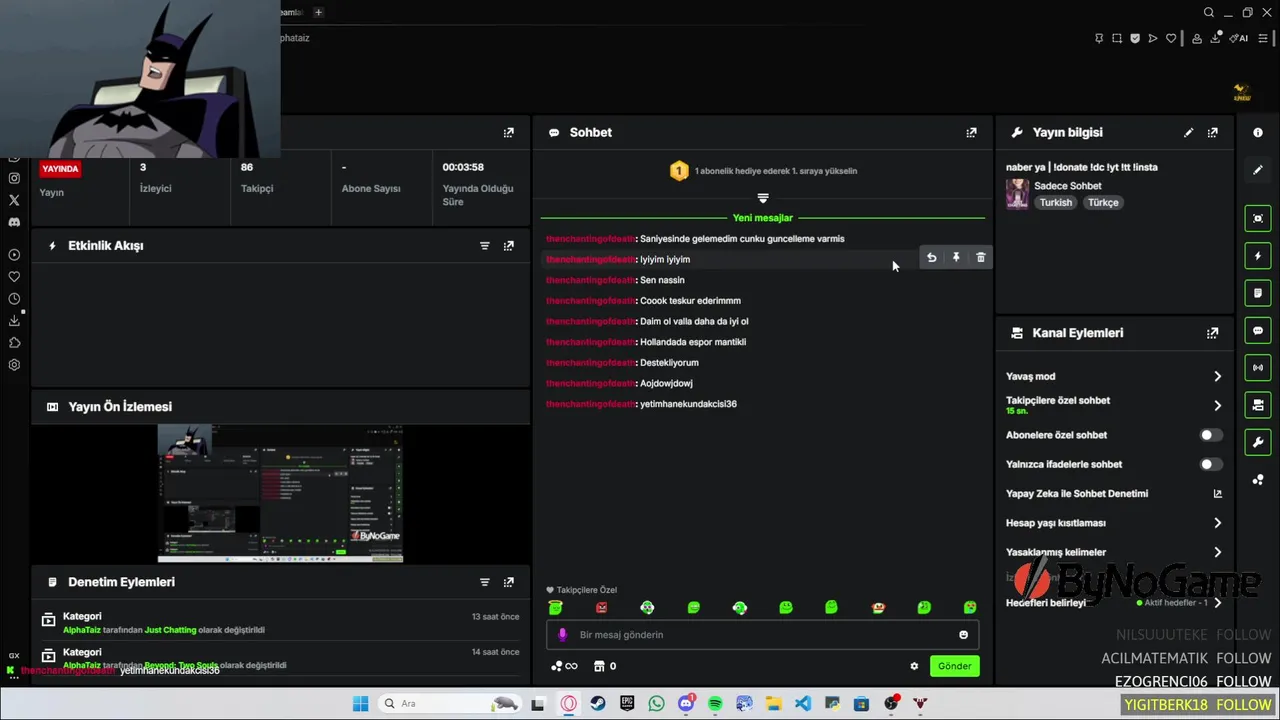Open Spotify from the taskbar
1280x720 pixels.
[x=715, y=704]
